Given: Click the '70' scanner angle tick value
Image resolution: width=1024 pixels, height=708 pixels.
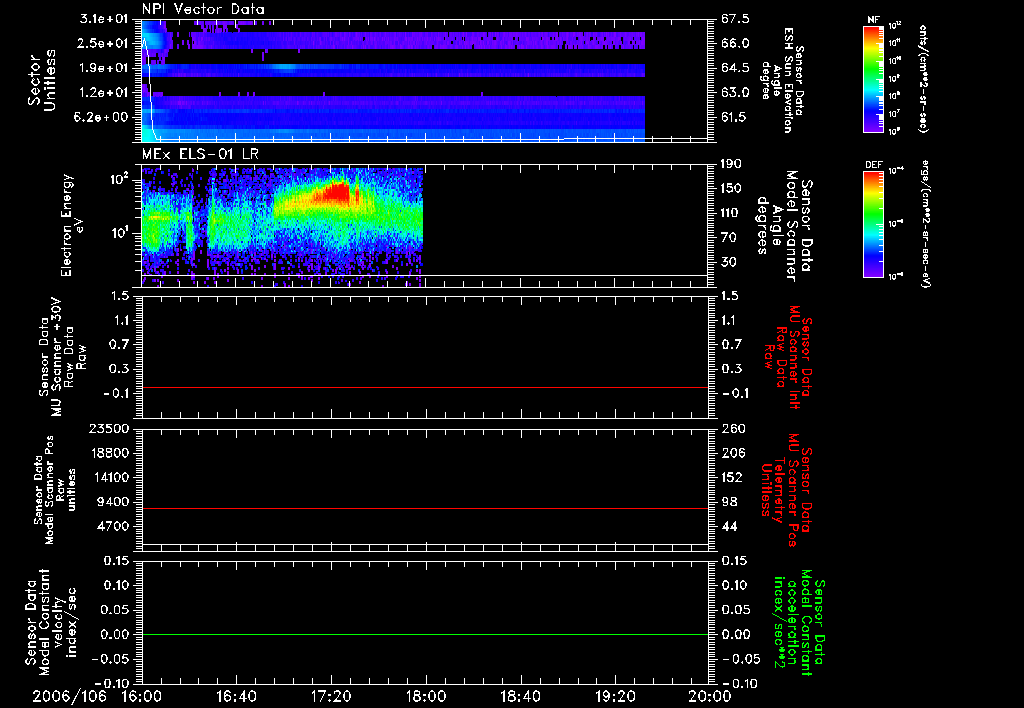Looking at the screenshot, I should coord(728,237).
